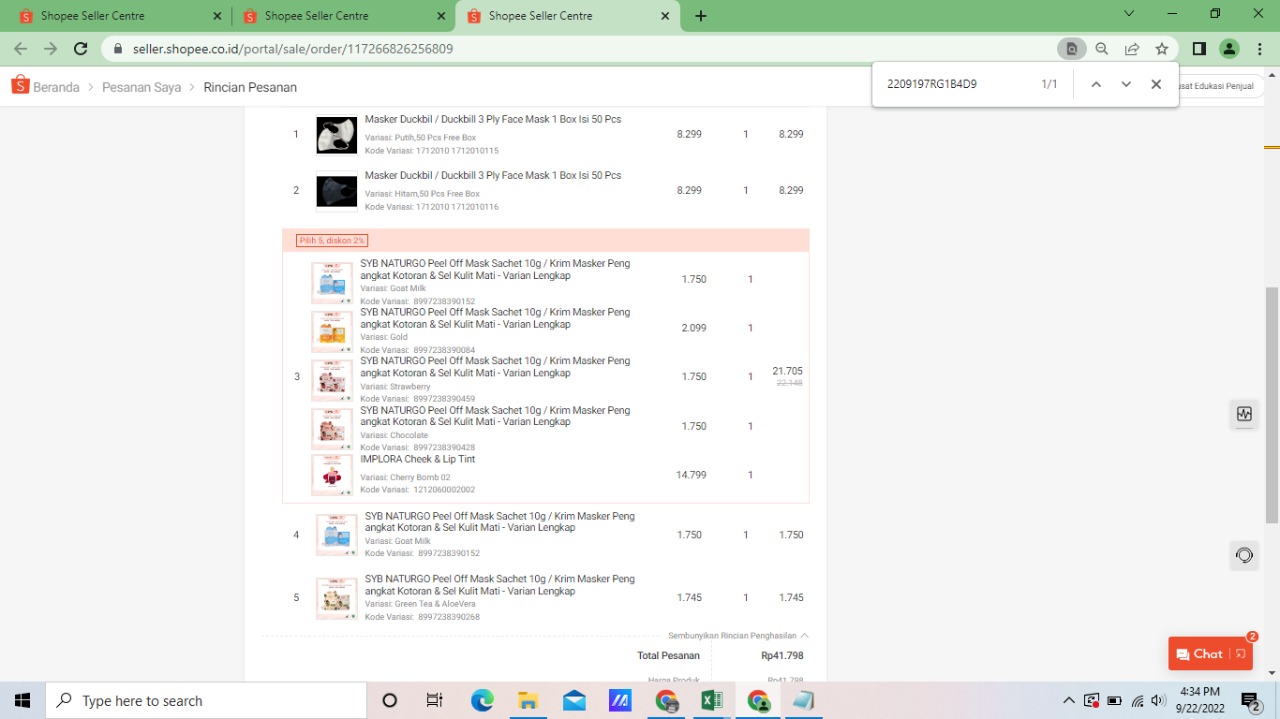Viewport: 1280px width, 719px height.
Task: Click the Strawberry variant Naturgo thumbnail
Action: [332, 380]
